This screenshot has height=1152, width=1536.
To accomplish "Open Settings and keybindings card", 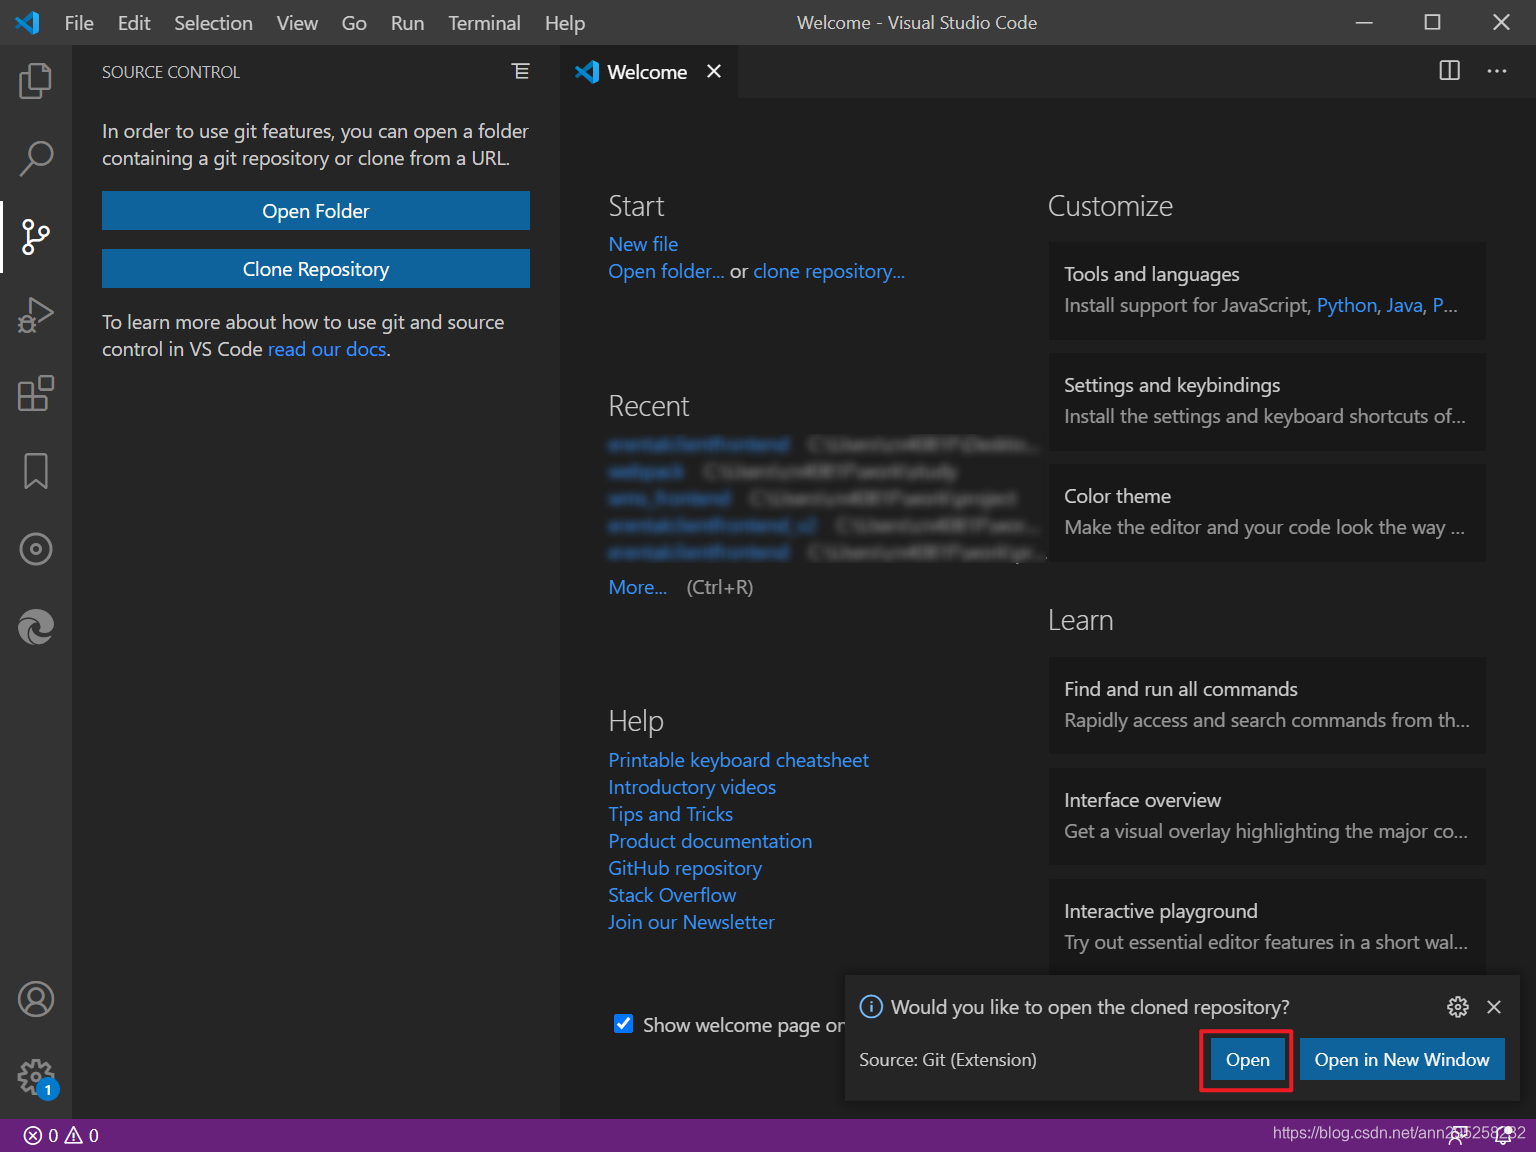I will point(1267,401).
